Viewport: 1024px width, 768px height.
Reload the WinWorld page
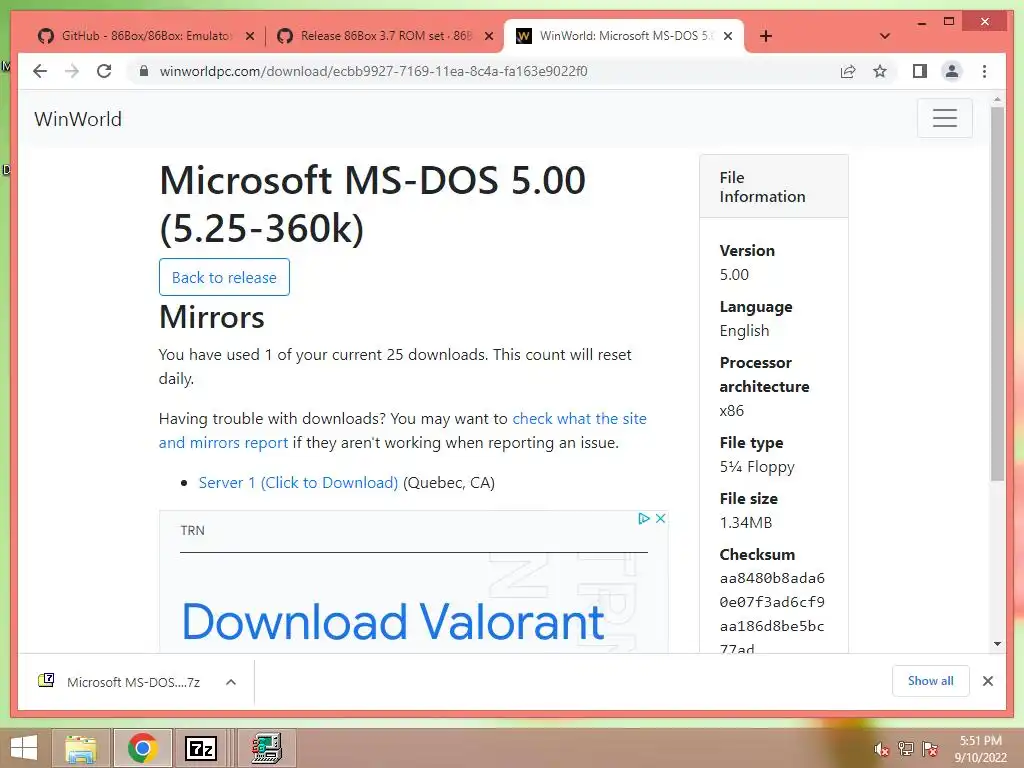(x=104, y=71)
